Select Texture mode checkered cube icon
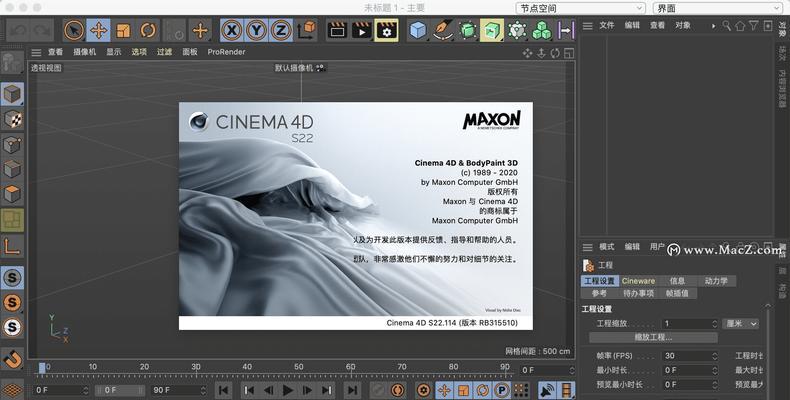This screenshot has width=790, height=400. (x=12, y=119)
